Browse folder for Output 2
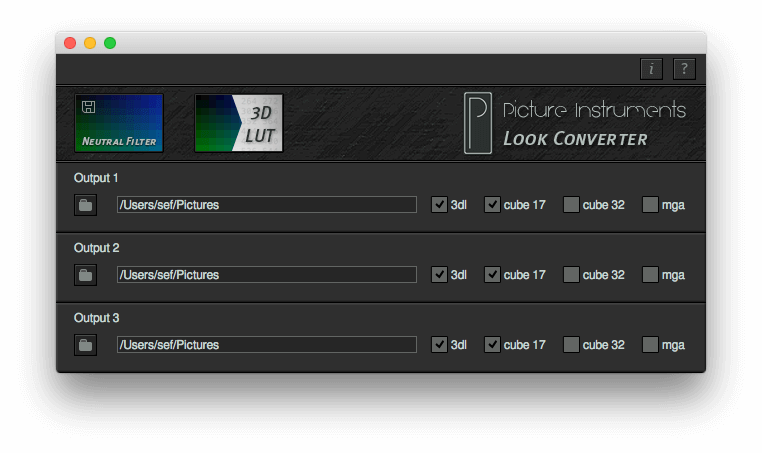The width and height of the screenshot is (762, 453). click(x=86, y=275)
